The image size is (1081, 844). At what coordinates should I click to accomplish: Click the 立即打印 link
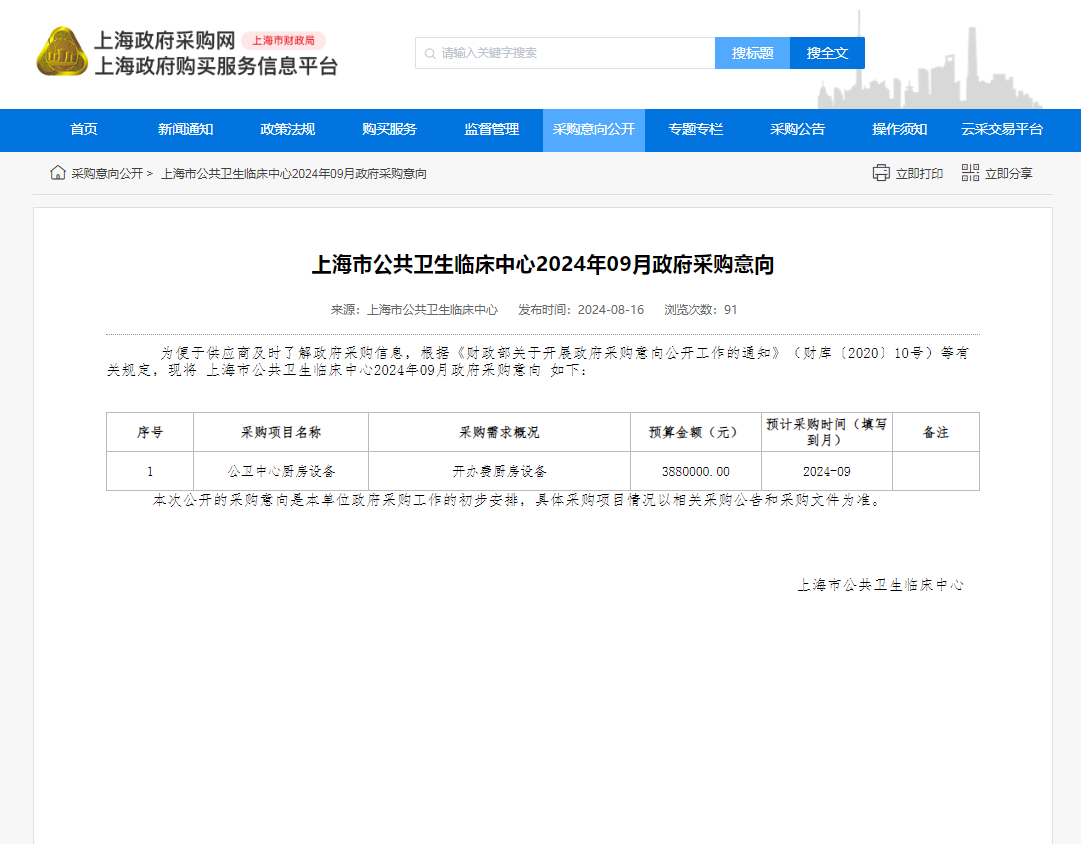tap(919, 174)
